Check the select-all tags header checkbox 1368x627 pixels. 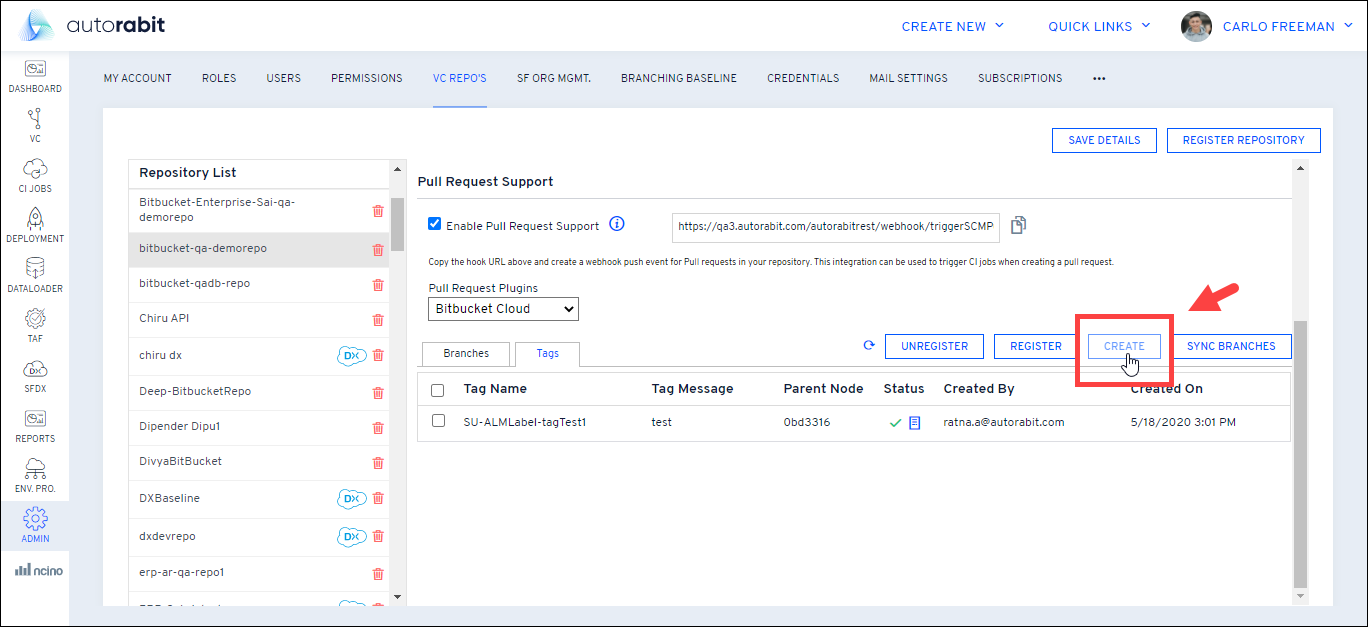438,390
